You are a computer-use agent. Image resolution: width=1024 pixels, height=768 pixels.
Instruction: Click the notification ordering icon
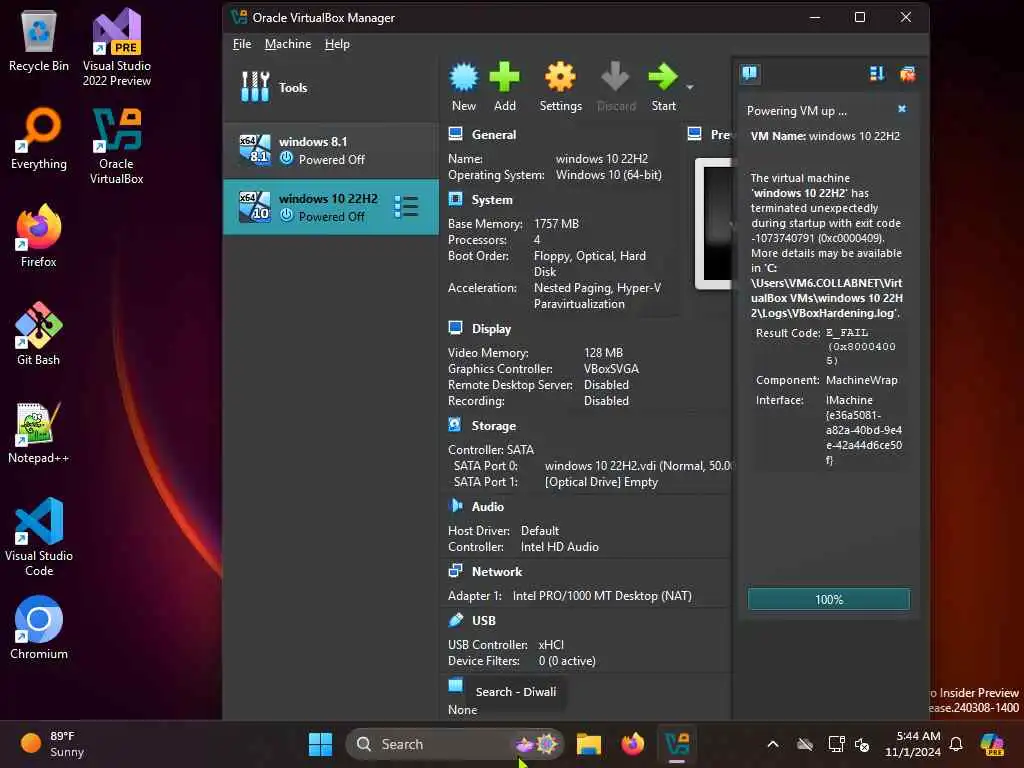pos(877,74)
